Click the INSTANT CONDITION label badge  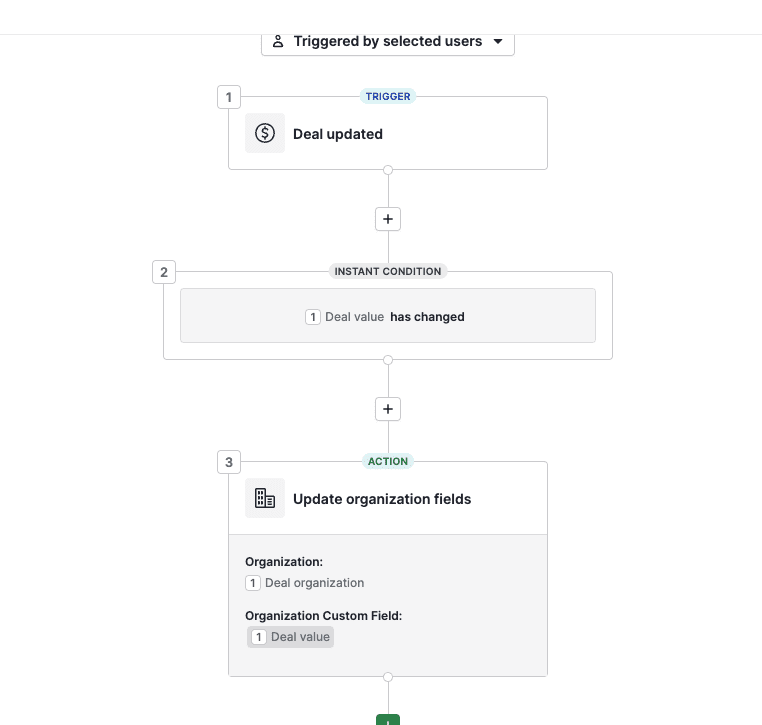388,271
